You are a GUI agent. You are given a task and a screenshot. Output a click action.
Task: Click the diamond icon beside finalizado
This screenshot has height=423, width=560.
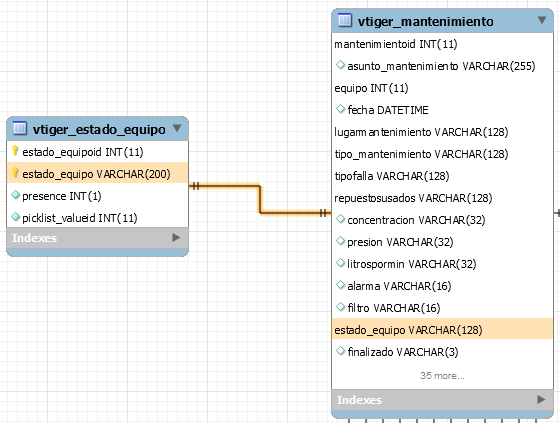[340, 351]
